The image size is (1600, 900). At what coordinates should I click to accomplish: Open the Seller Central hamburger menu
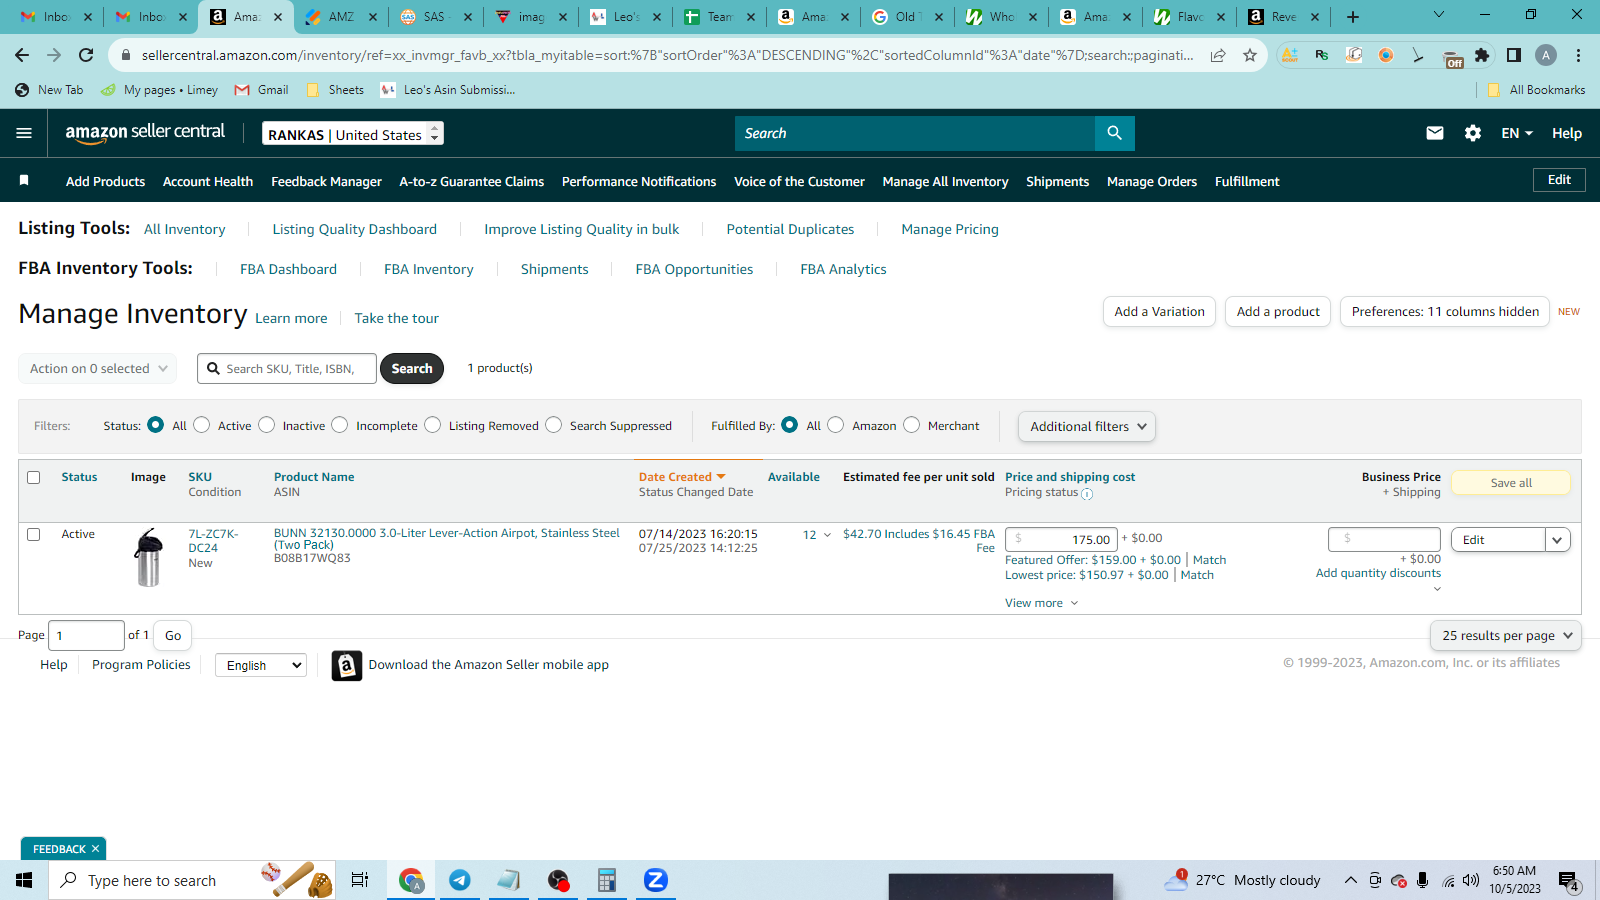coord(24,133)
